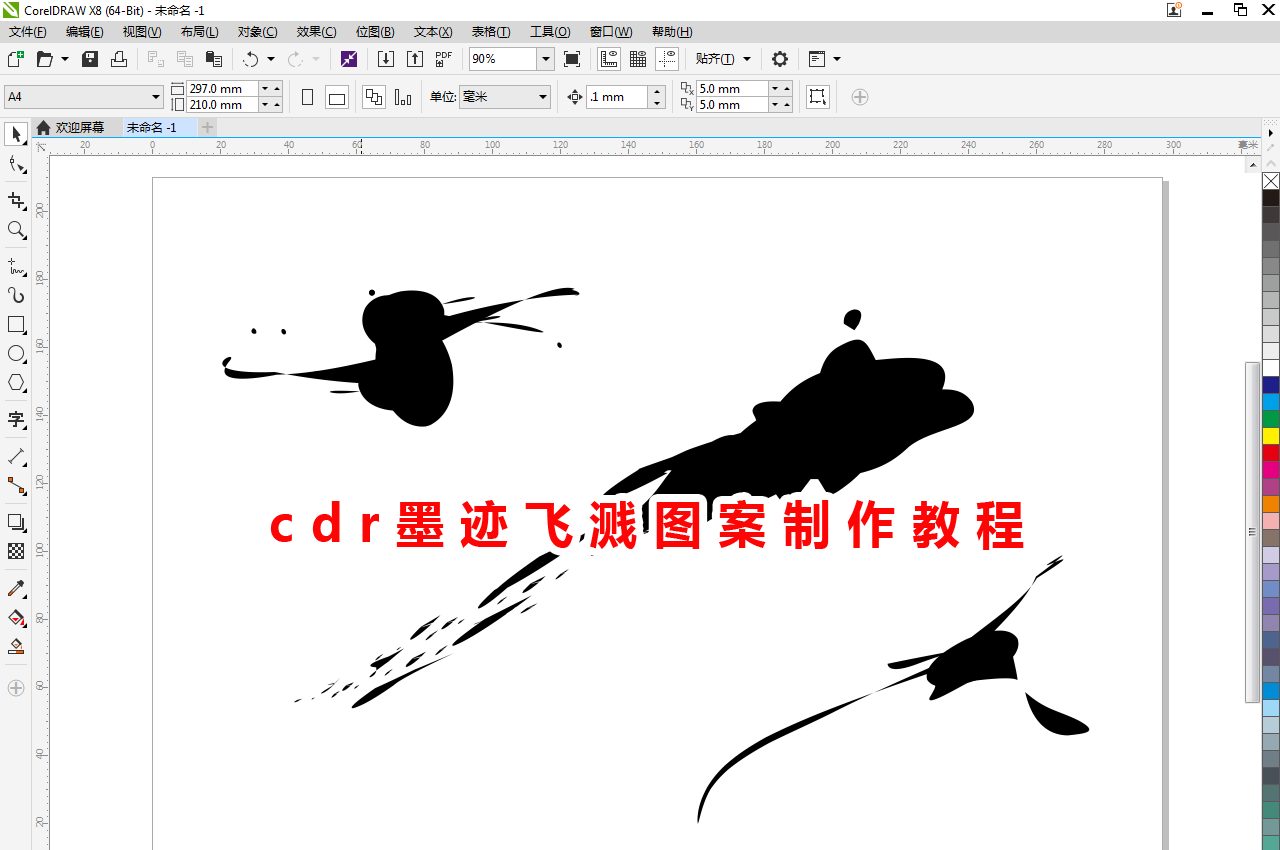The height and width of the screenshot is (850, 1280).
Task: Pick the Color Eyedropper tool
Action: click(16, 588)
